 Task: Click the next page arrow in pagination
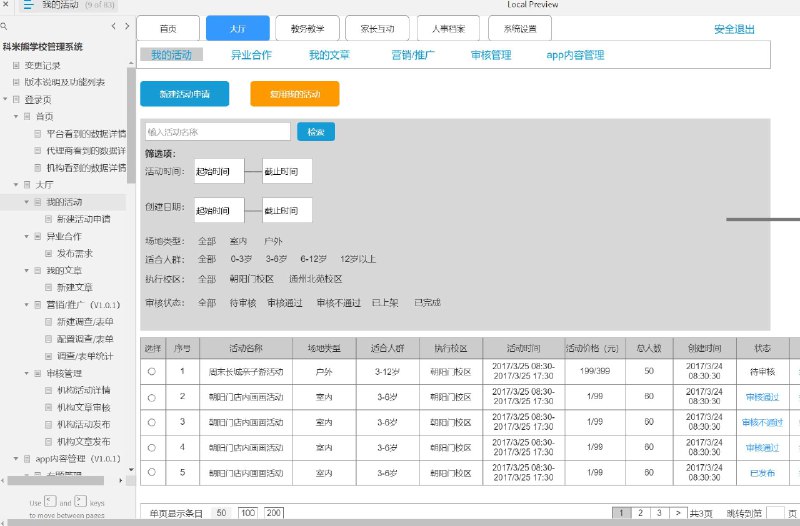[x=678, y=513]
